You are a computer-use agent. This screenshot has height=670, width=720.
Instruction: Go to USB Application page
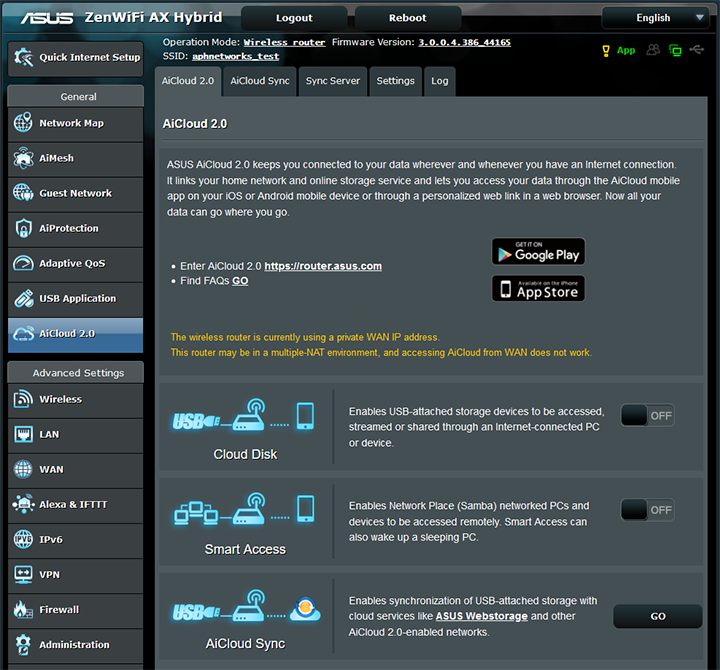click(x=75, y=298)
